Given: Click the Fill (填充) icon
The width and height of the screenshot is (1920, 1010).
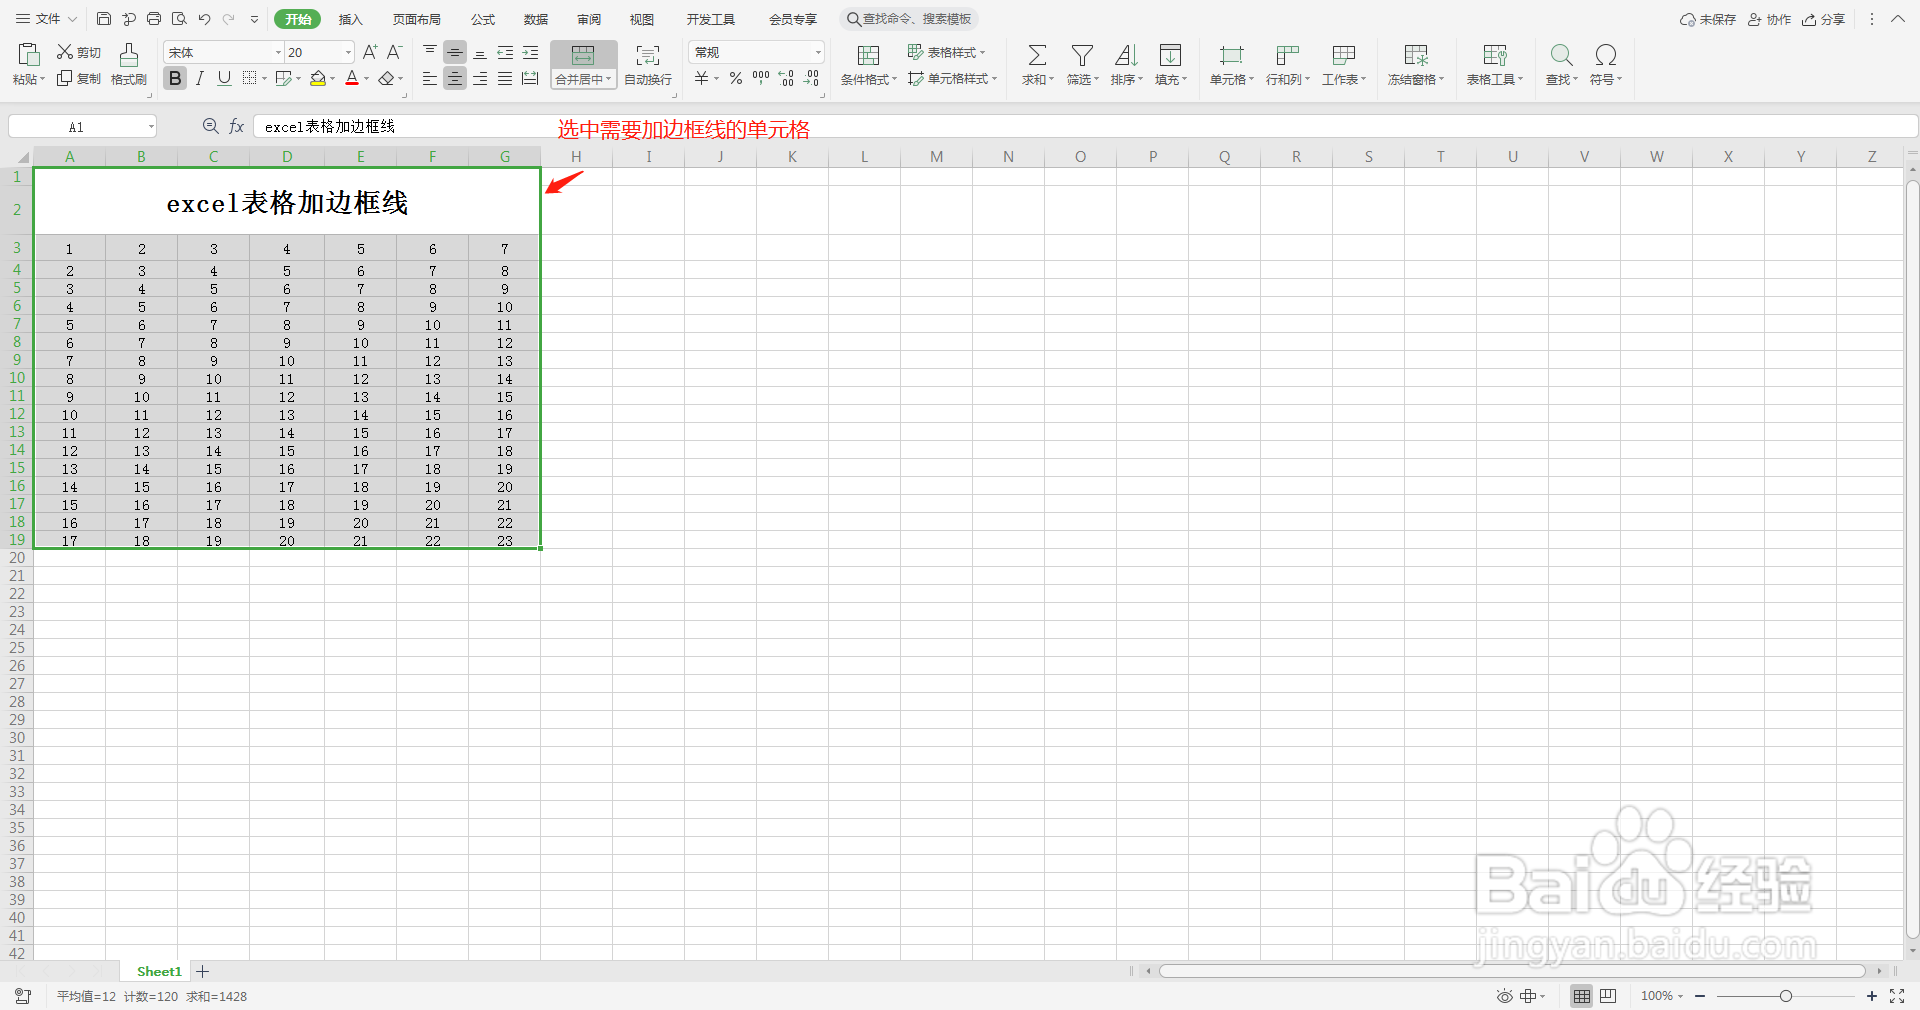Looking at the screenshot, I should [1170, 55].
